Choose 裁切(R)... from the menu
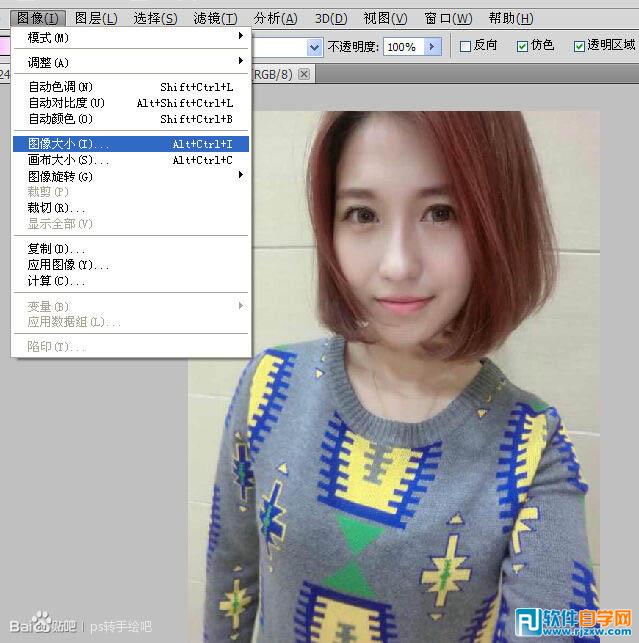 point(131,208)
